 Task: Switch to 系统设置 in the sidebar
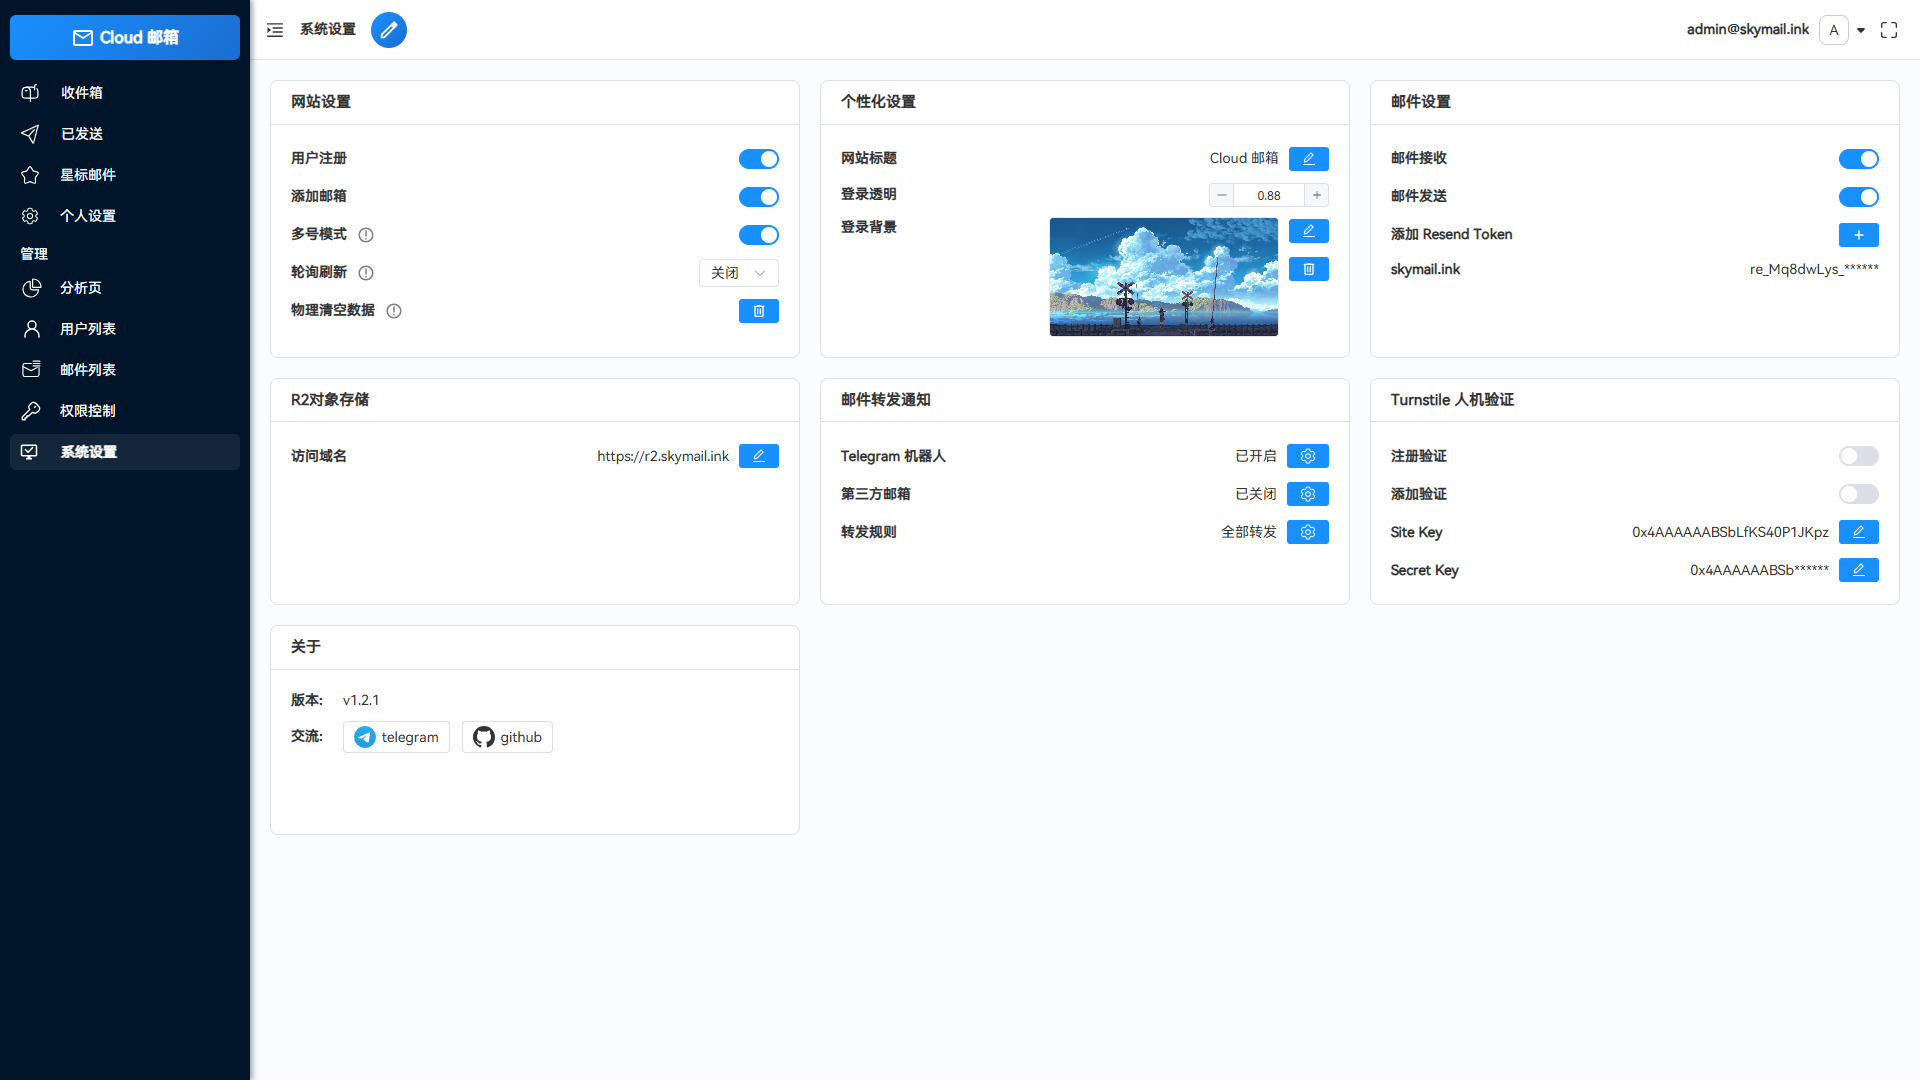tap(91, 451)
